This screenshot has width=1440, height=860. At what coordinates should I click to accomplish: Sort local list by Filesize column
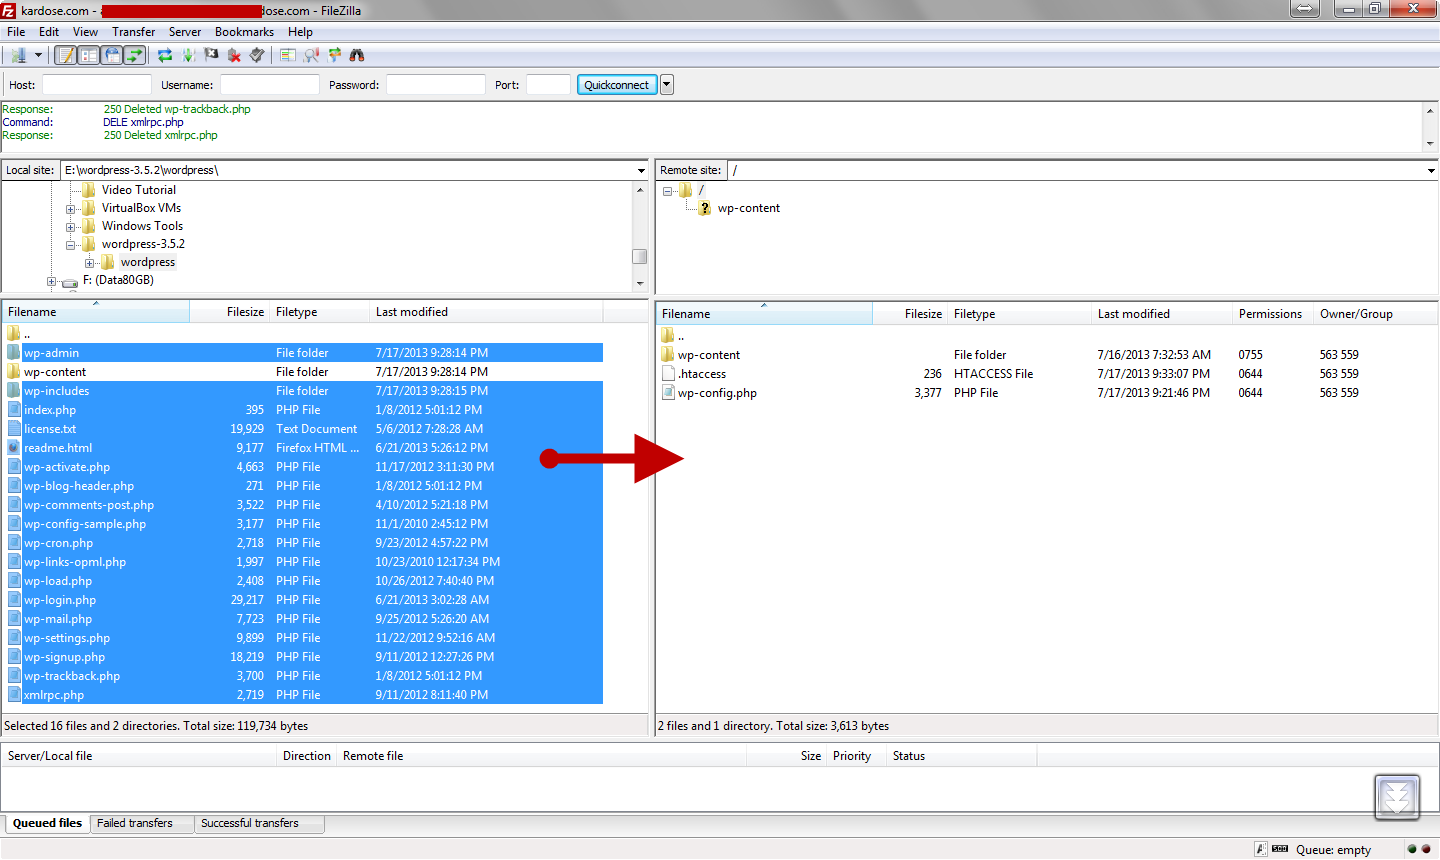229,312
